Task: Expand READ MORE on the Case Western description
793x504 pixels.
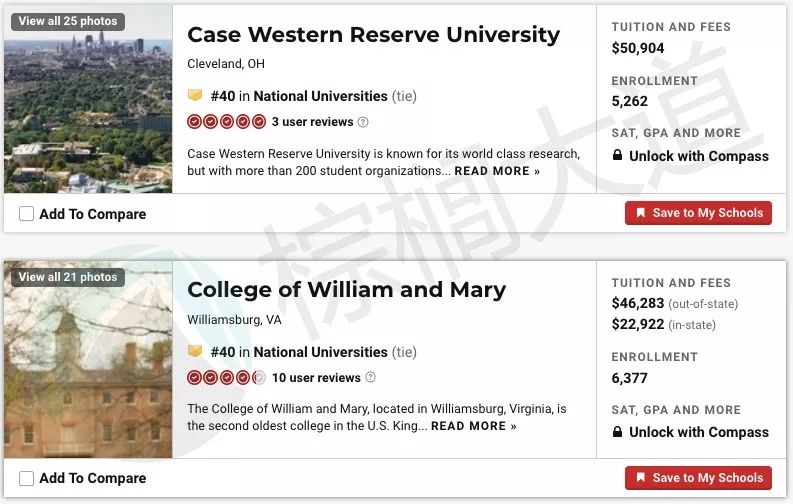Action: (497, 171)
